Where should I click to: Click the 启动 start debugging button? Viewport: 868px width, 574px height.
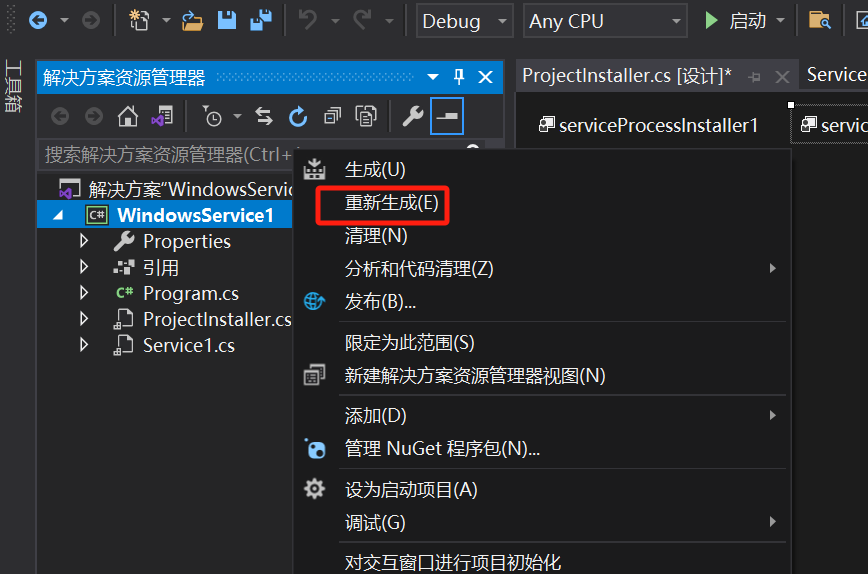(736, 21)
